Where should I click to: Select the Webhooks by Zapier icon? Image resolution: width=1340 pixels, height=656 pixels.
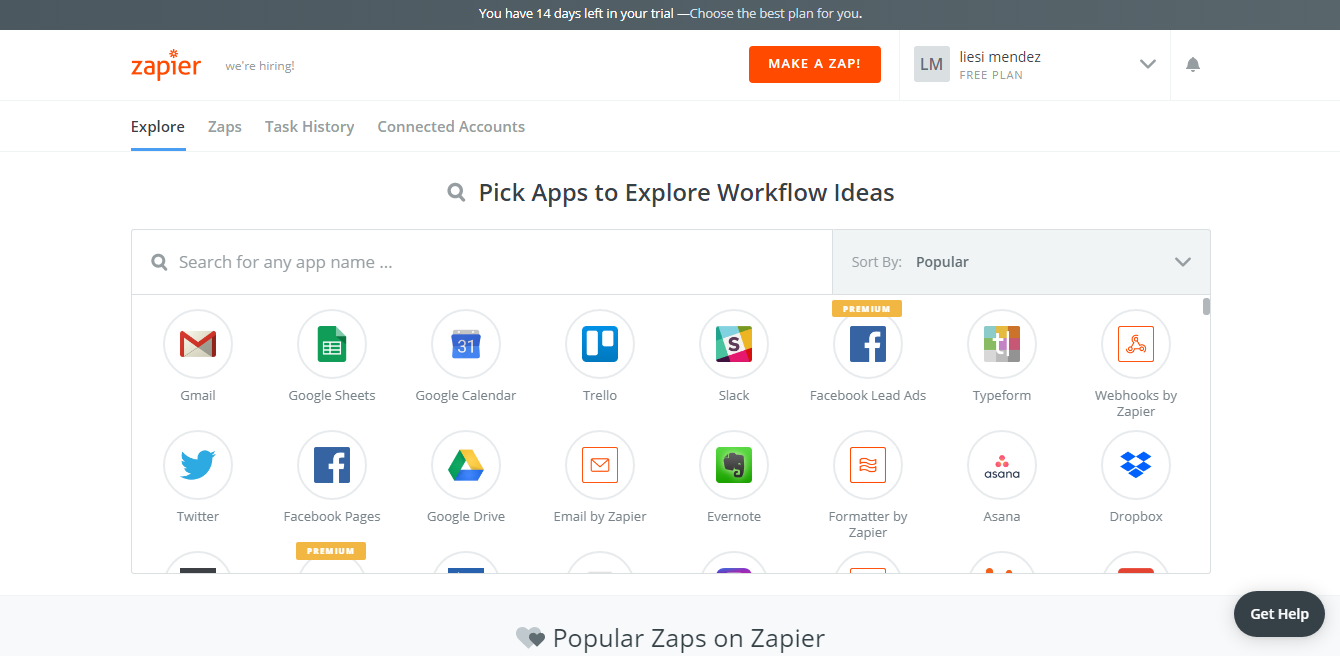click(1136, 344)
